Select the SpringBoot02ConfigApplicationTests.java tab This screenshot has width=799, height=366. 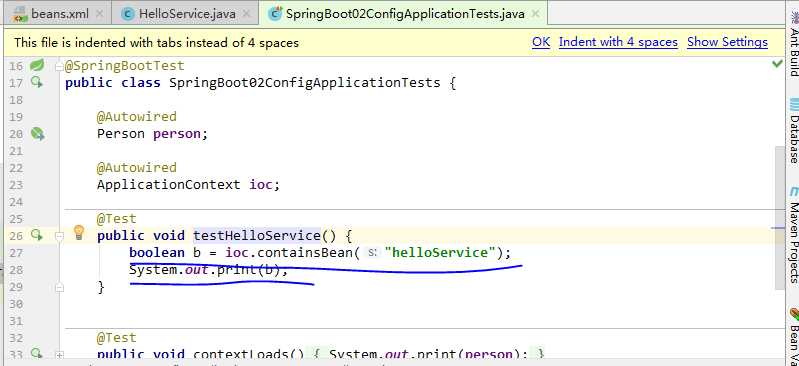tap(405, 14)
